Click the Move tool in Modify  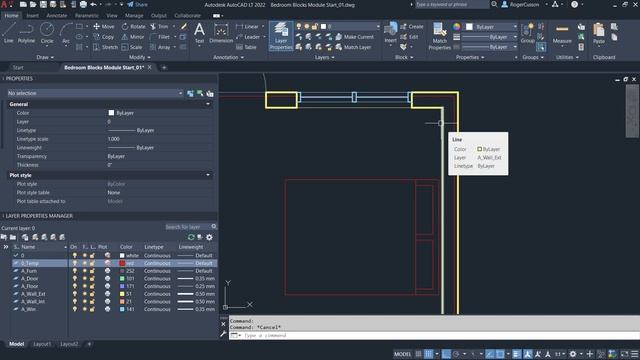(104, 27)
